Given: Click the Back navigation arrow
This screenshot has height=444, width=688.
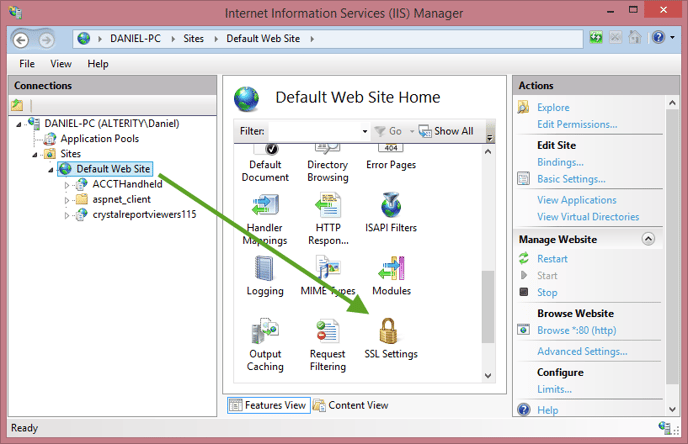Looking at the screenshot, I should pyautogui.click(x=21, y=40).
